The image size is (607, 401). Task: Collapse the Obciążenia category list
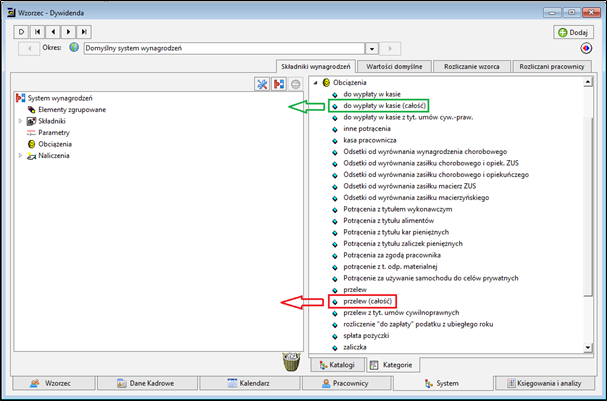point(316,82)
